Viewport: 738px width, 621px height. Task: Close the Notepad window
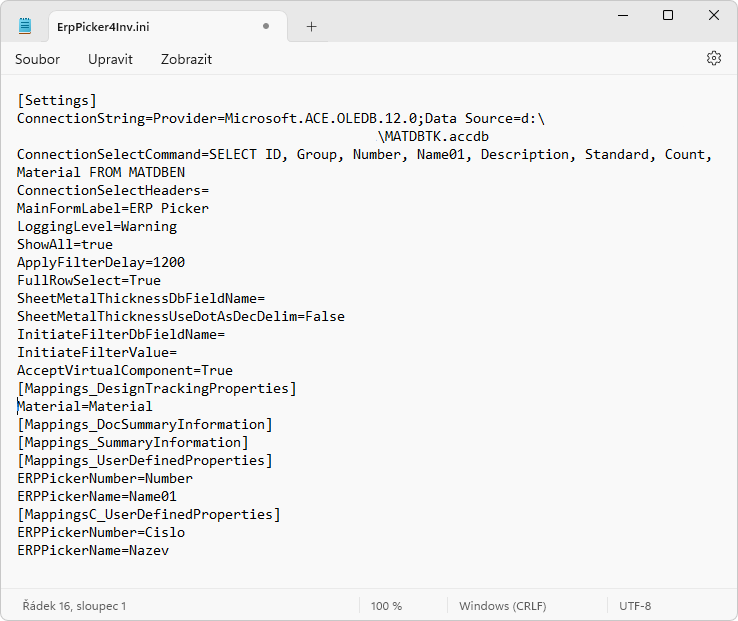coord(714,15)
